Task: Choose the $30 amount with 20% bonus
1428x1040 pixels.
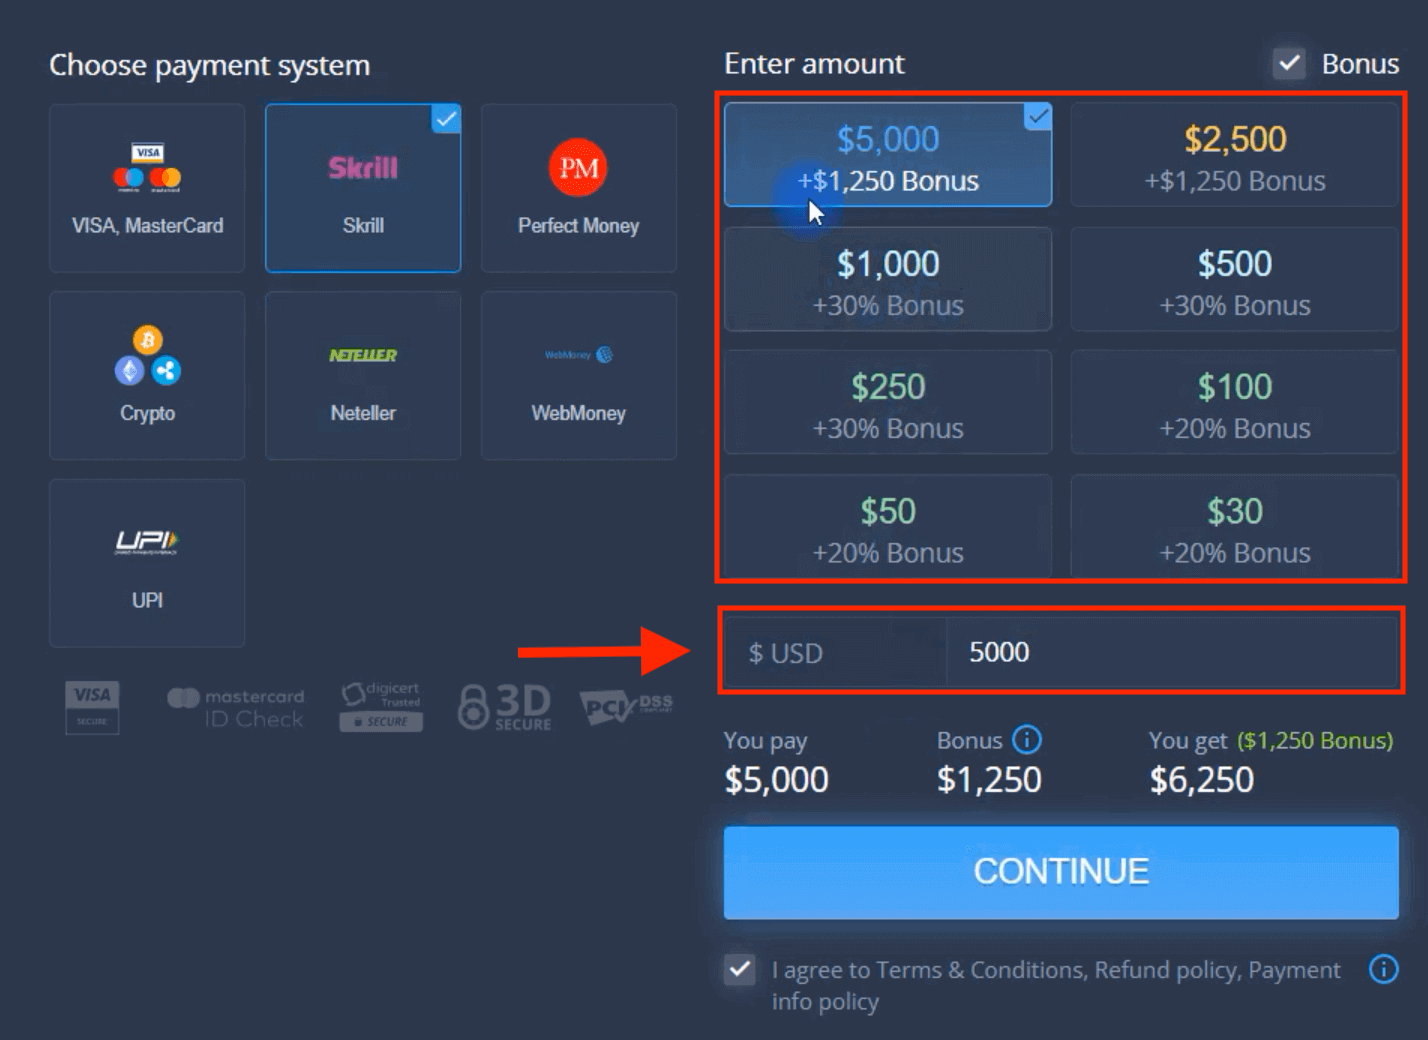Action: tap(1234, 527)
